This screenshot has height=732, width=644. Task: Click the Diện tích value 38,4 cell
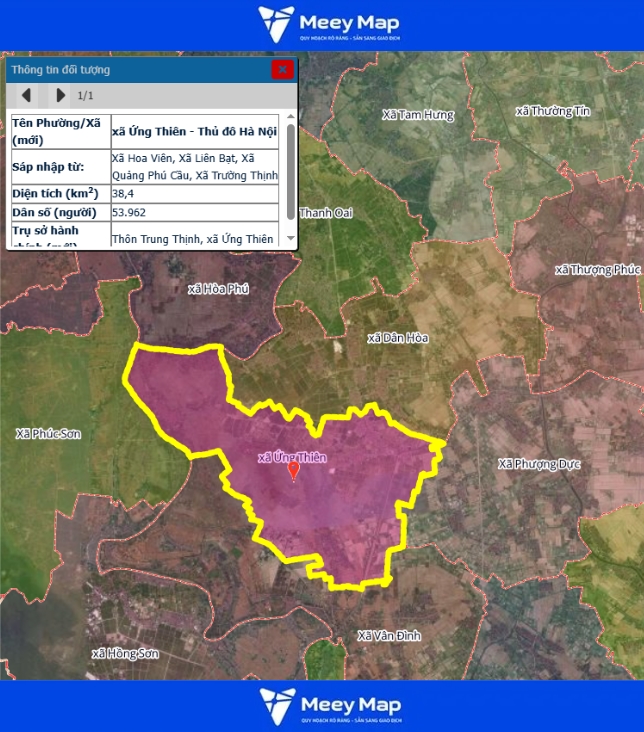click(x=194, y=193)
